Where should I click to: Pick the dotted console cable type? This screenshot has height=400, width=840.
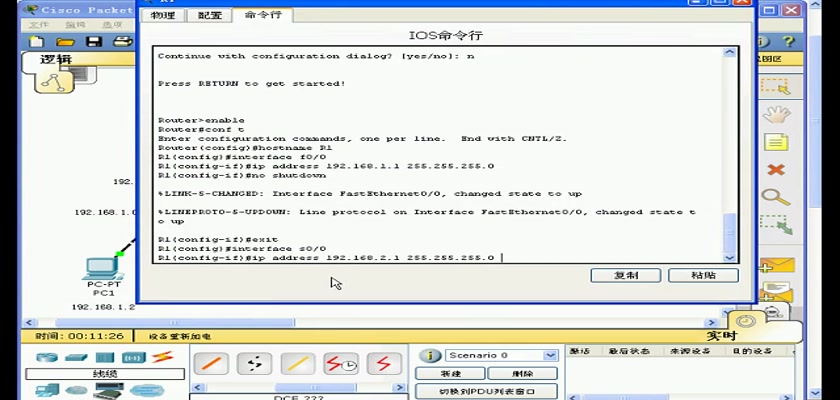tap(254, 364)
